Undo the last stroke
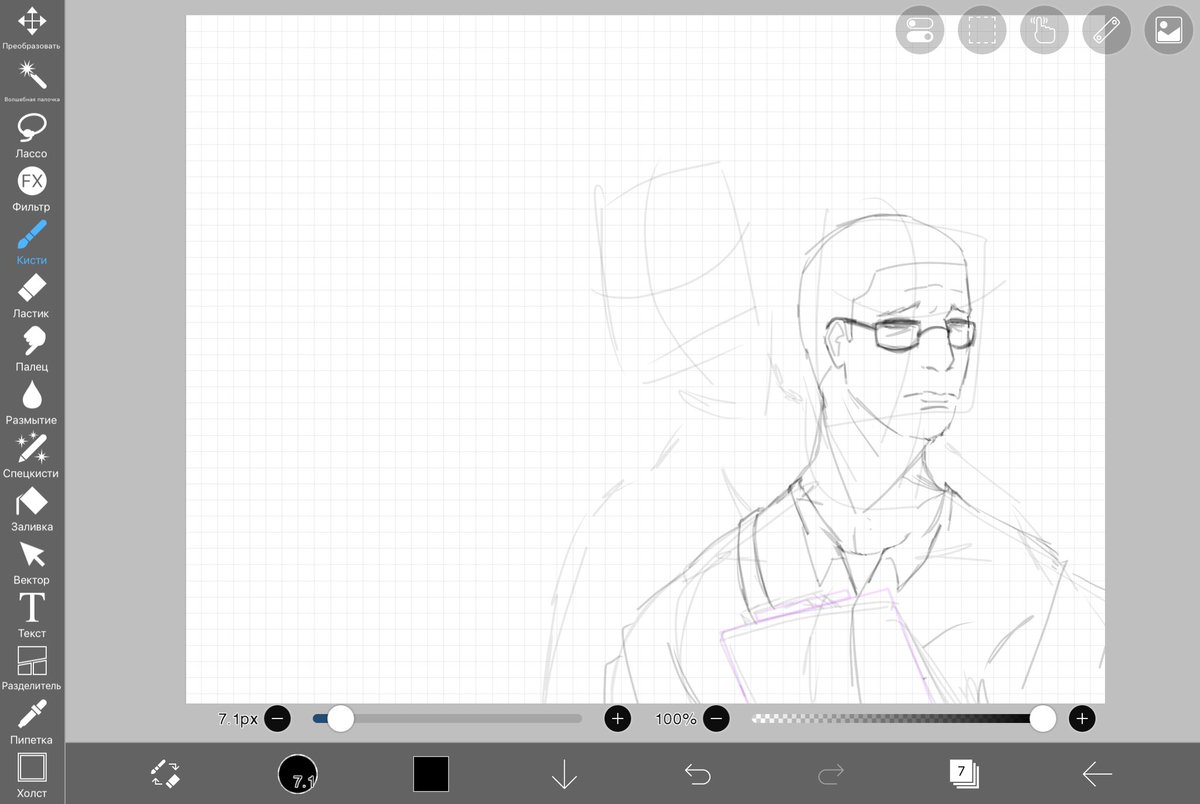Screen dimensions: 1200x804 coord(697,773)
